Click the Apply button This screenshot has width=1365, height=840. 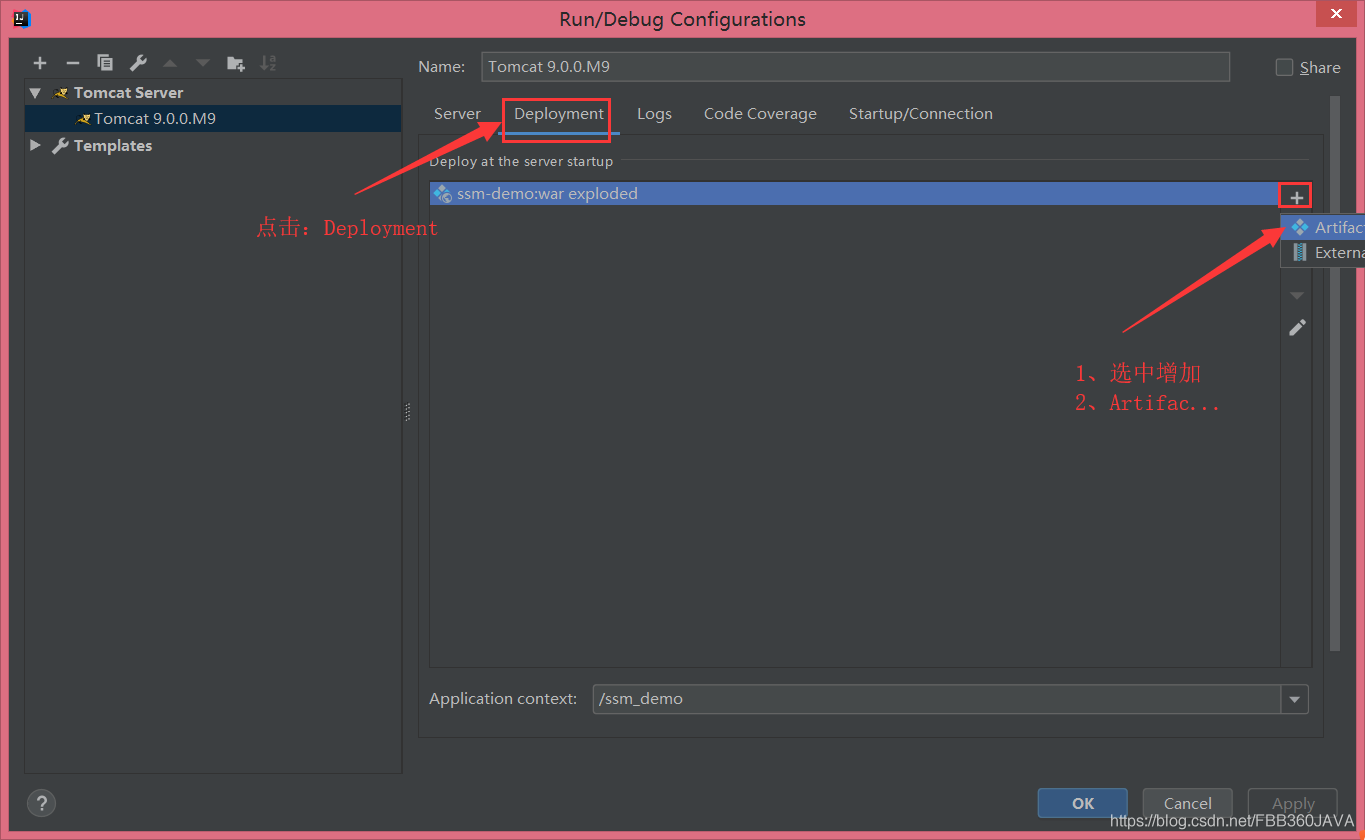tap(1293, 803)
